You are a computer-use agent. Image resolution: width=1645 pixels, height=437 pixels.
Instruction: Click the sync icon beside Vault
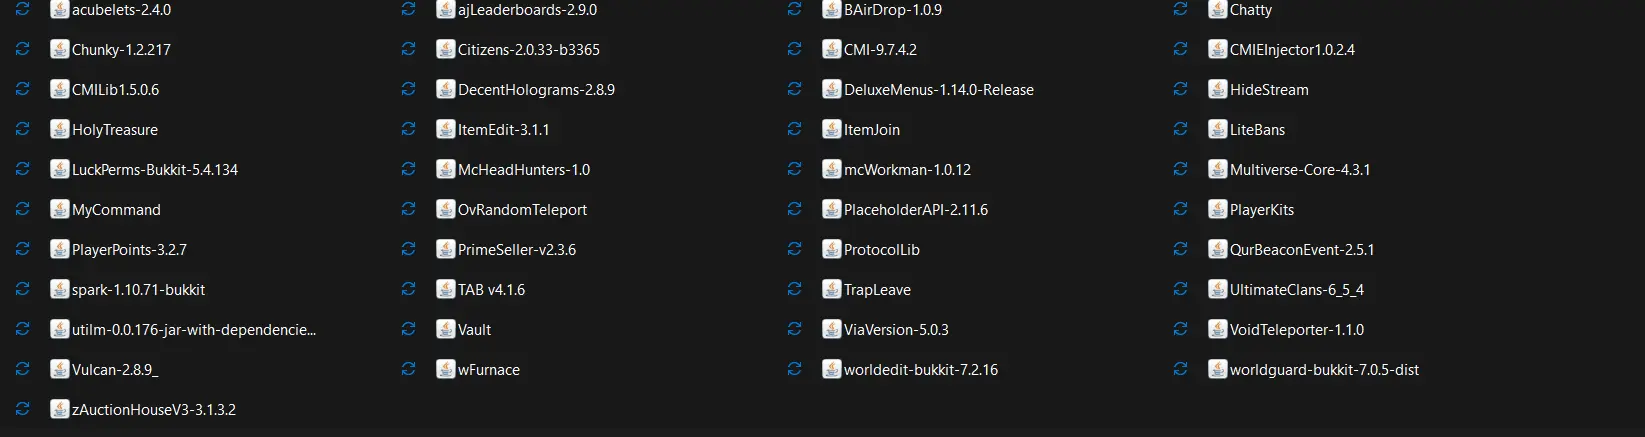point(408,329)
